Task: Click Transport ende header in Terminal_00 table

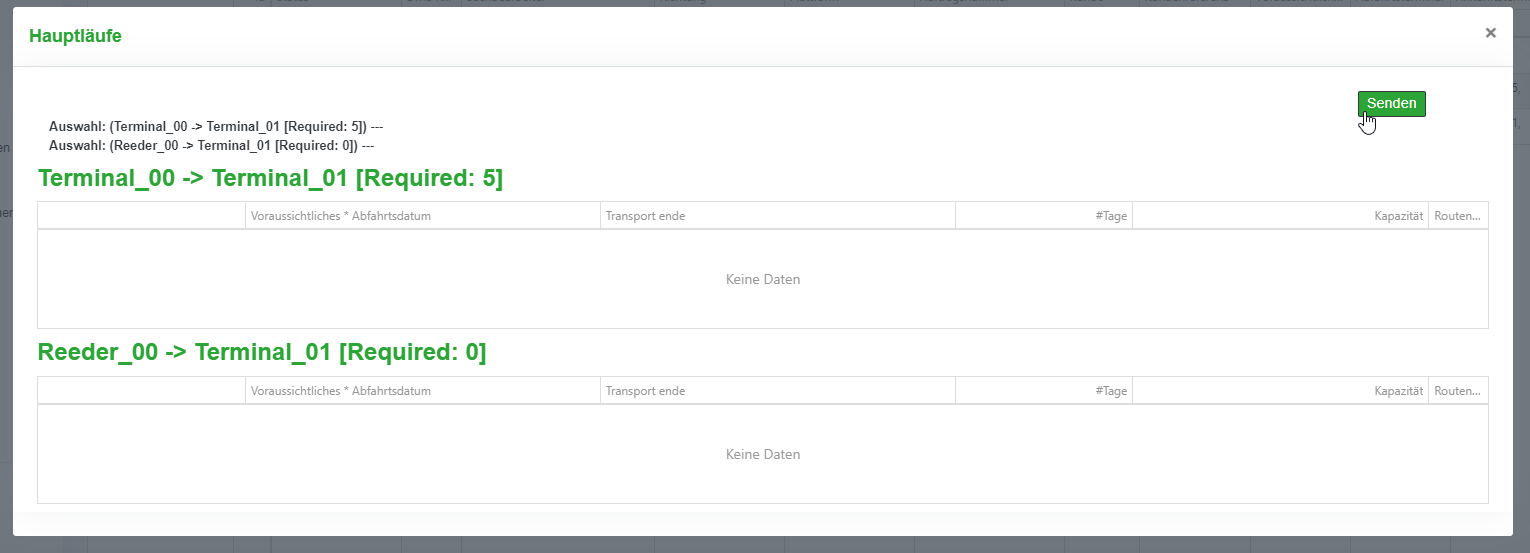Action: point(646,216)
